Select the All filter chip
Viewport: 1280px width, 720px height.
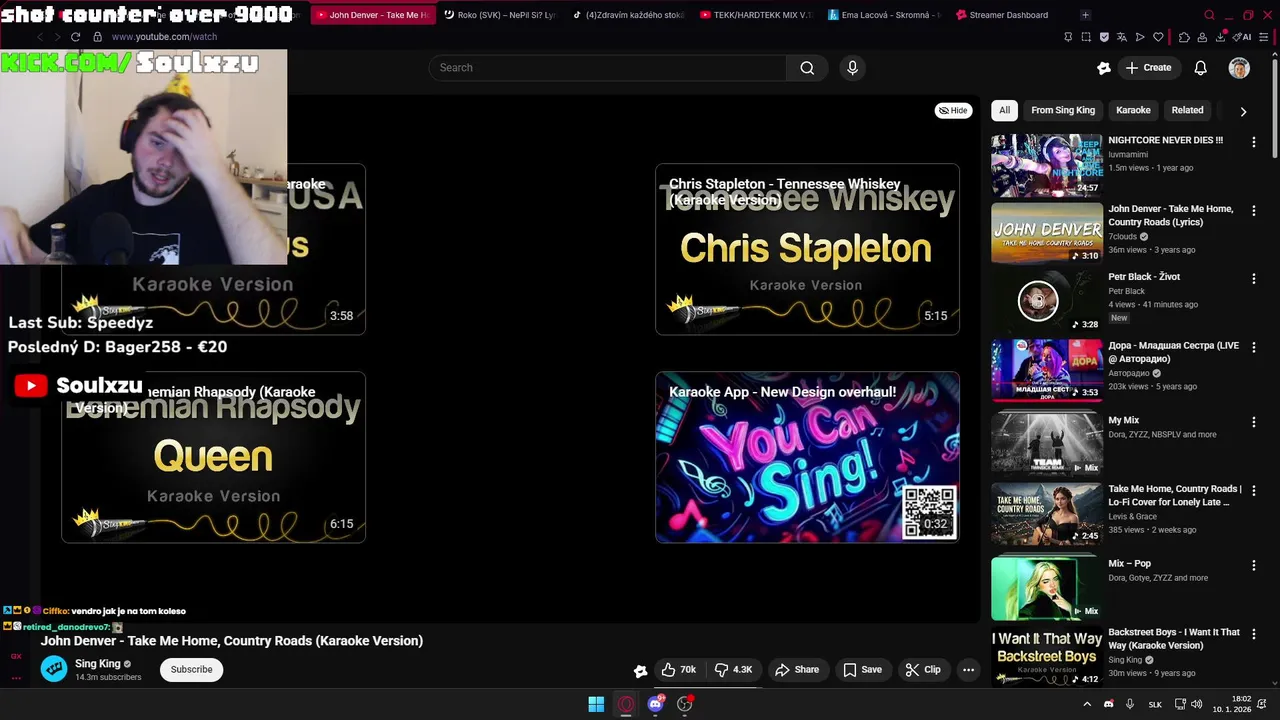click(x=1004, y=110)
